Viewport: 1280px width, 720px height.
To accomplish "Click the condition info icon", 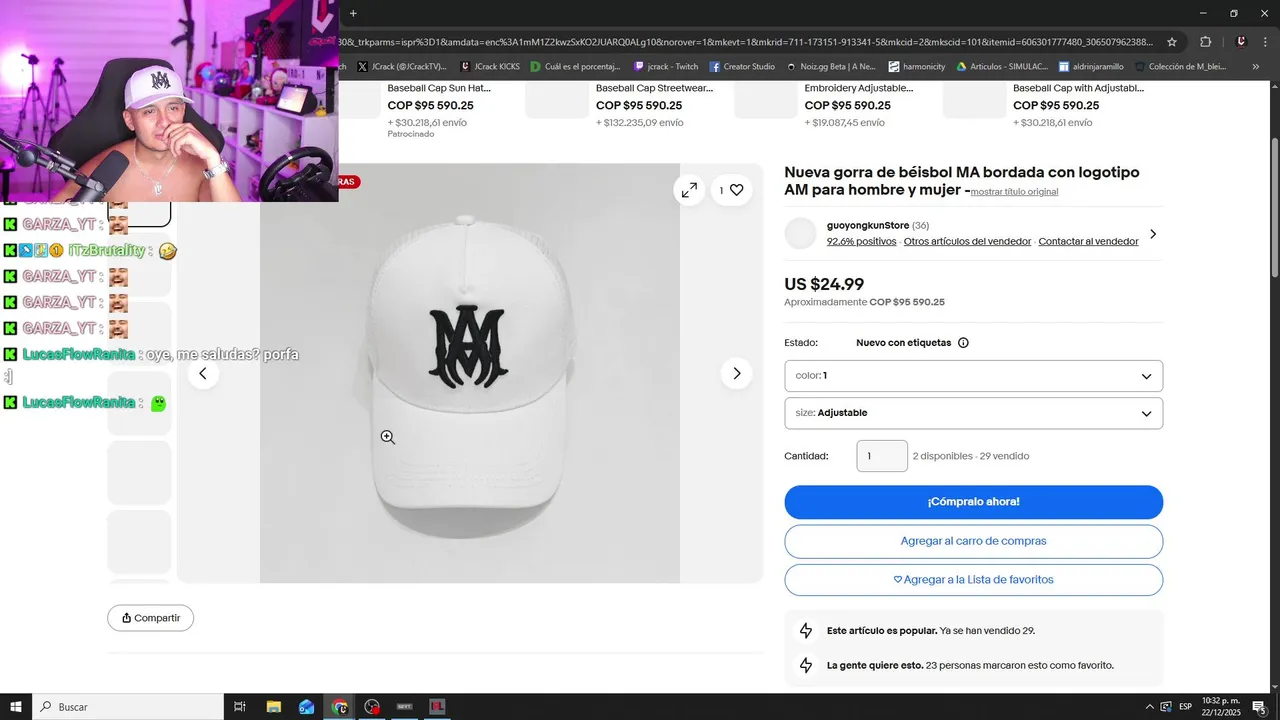I will [x=963, y=343].
